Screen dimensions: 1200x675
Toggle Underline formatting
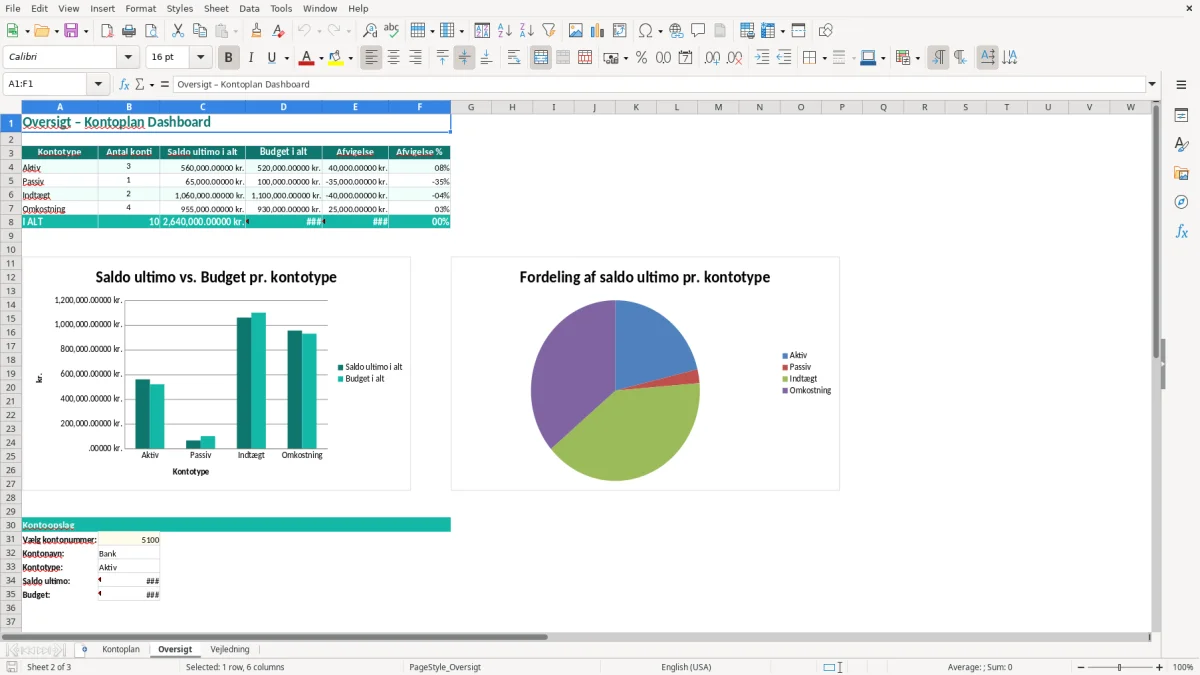point(271,58)
